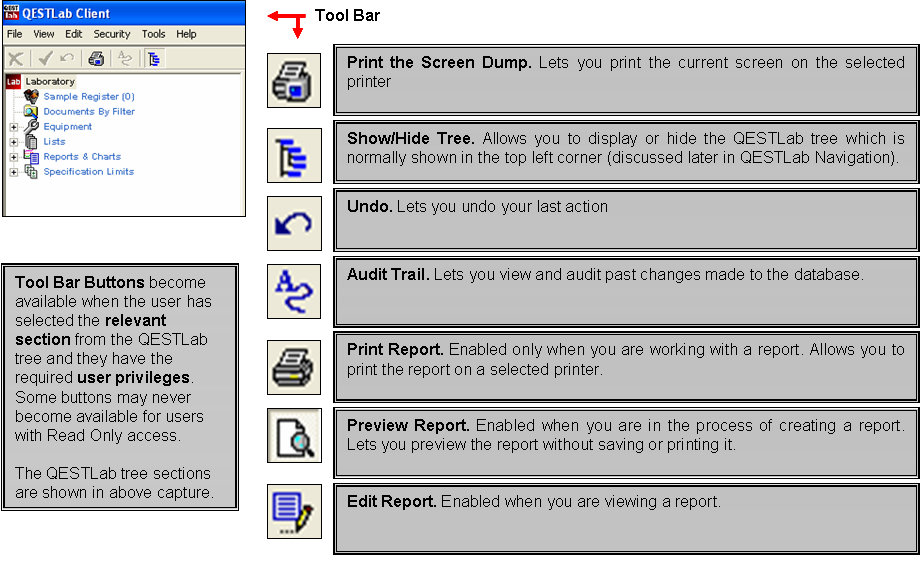920x570 pixels.
Task: Click the large Undo arrow icon beside its description
Action: point(294,223)
